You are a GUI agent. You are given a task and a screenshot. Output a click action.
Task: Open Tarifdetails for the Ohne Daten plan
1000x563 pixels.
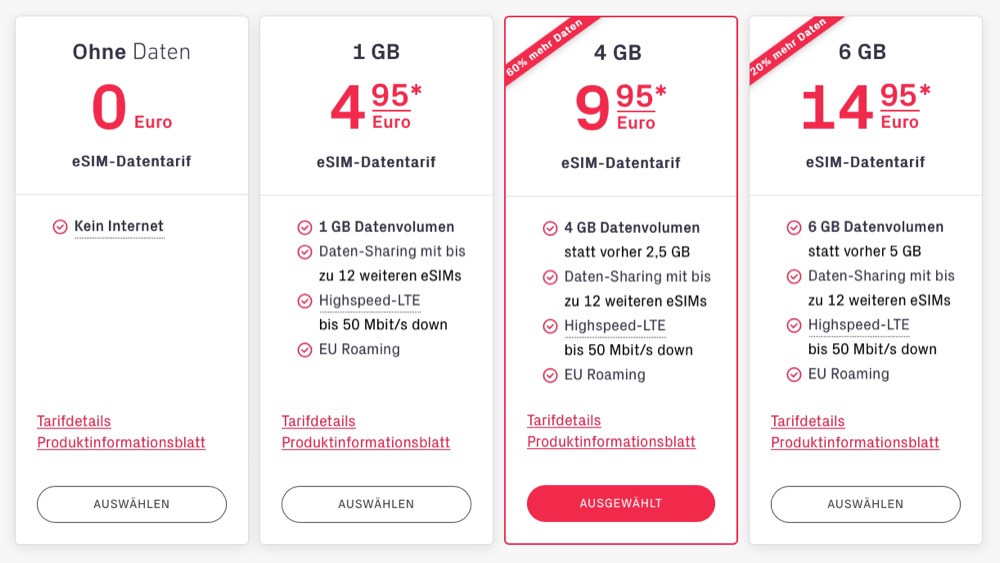(x=74, y=421)
